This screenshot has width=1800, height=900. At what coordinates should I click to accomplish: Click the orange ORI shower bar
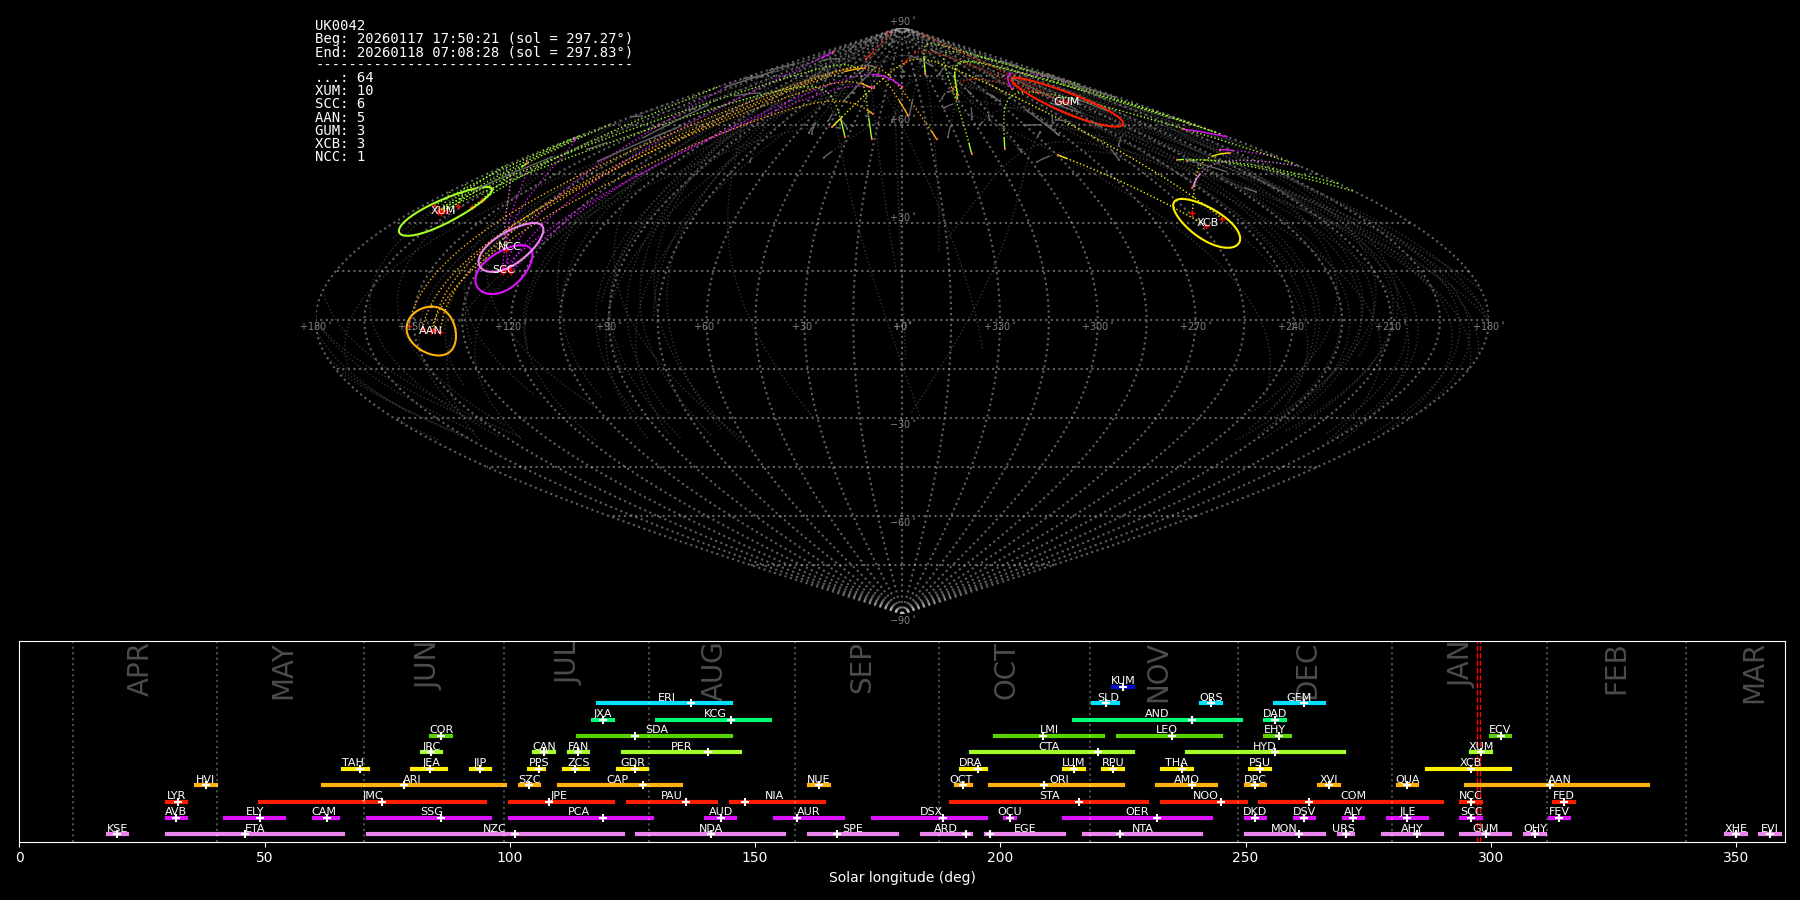tap(1056, 785)
